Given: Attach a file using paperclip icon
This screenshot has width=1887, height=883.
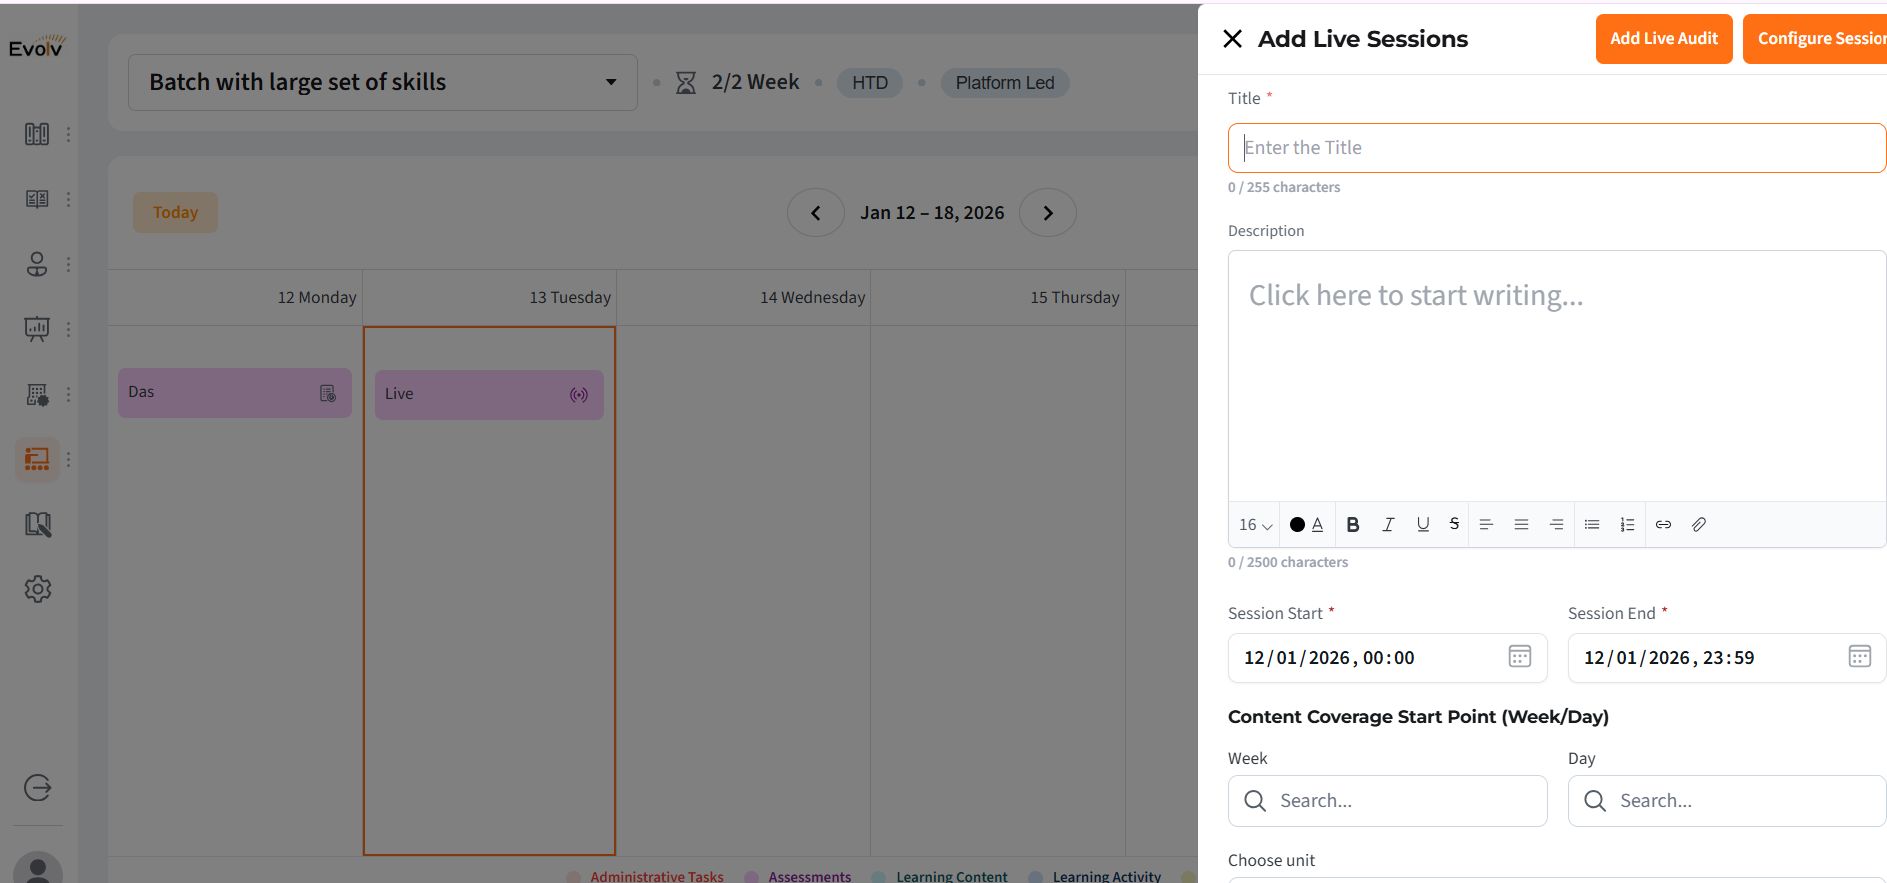Looking at the screenshot, I should tap(1699, 525).
